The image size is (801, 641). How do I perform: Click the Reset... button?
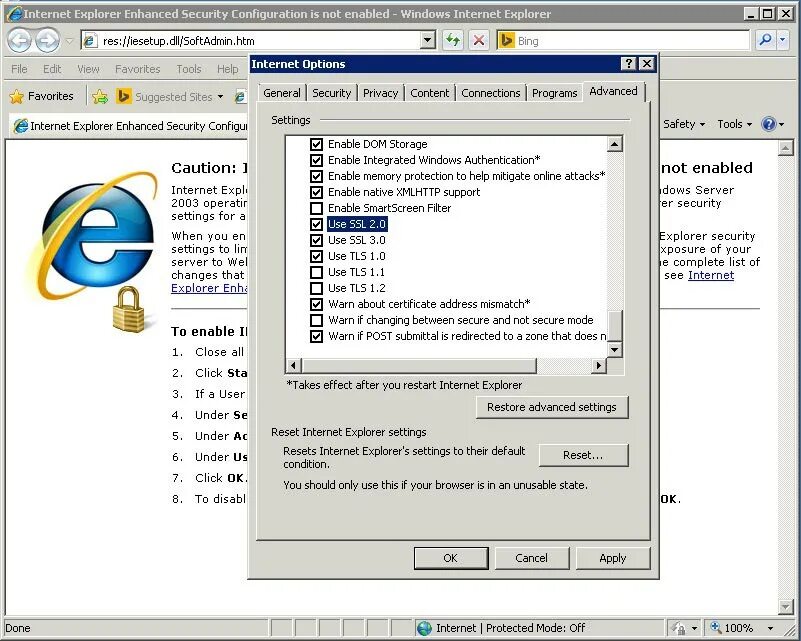pyautogui.click(x=583, y=455)
